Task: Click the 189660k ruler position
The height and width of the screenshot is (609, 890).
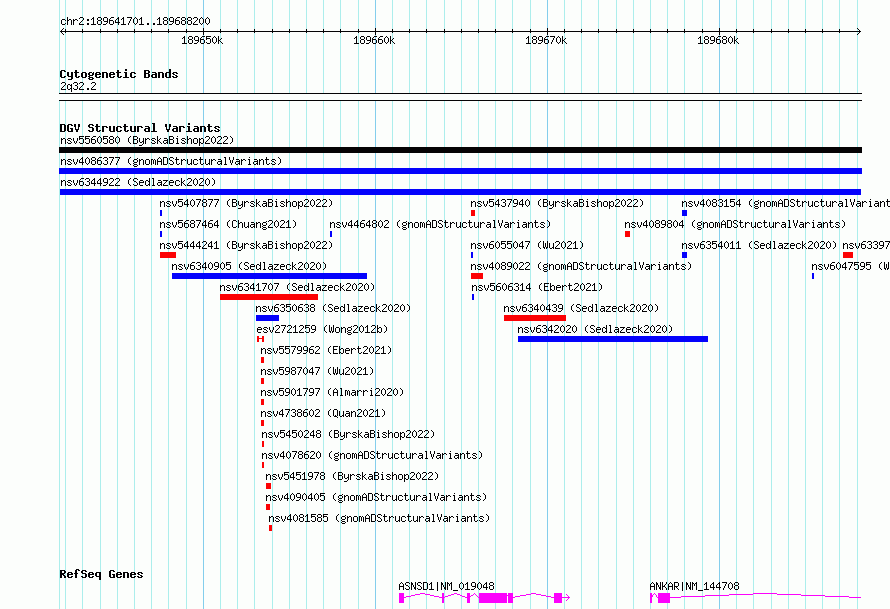Action: point(374,40)
